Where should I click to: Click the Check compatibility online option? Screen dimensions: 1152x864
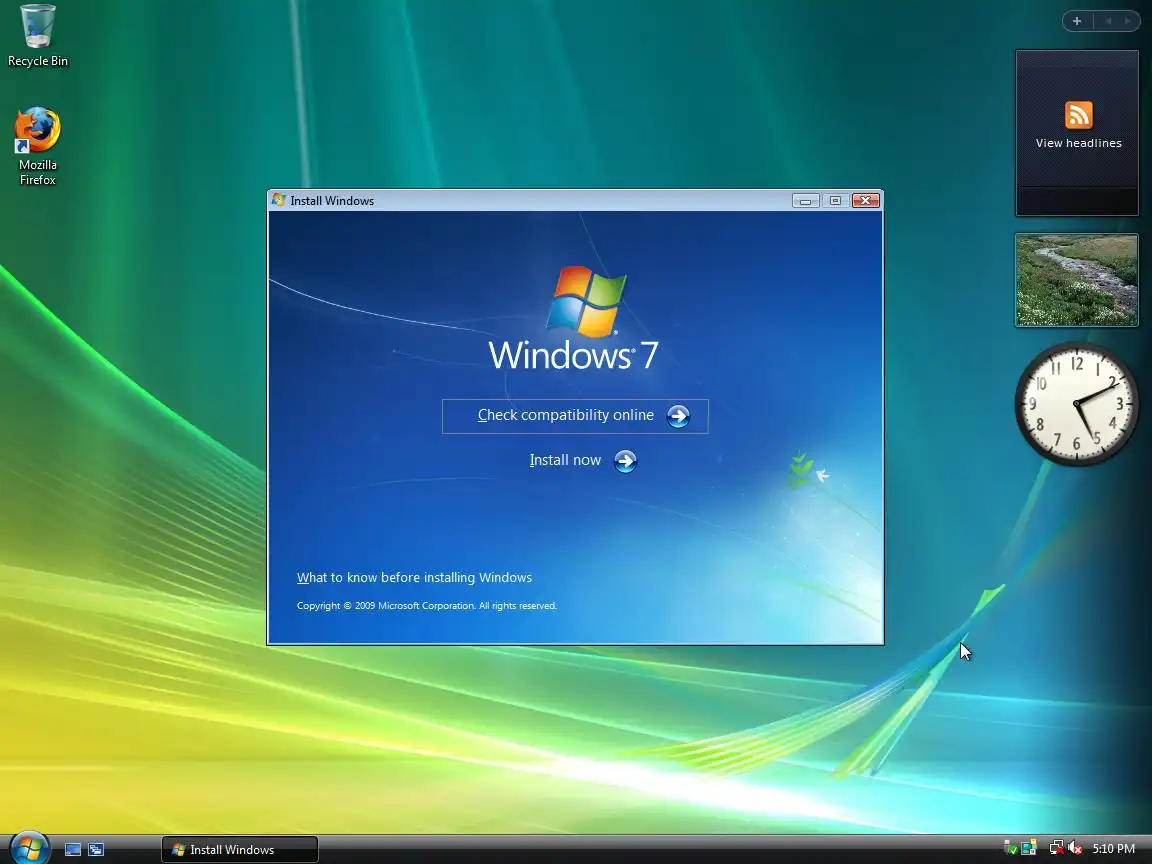point(575,416)
